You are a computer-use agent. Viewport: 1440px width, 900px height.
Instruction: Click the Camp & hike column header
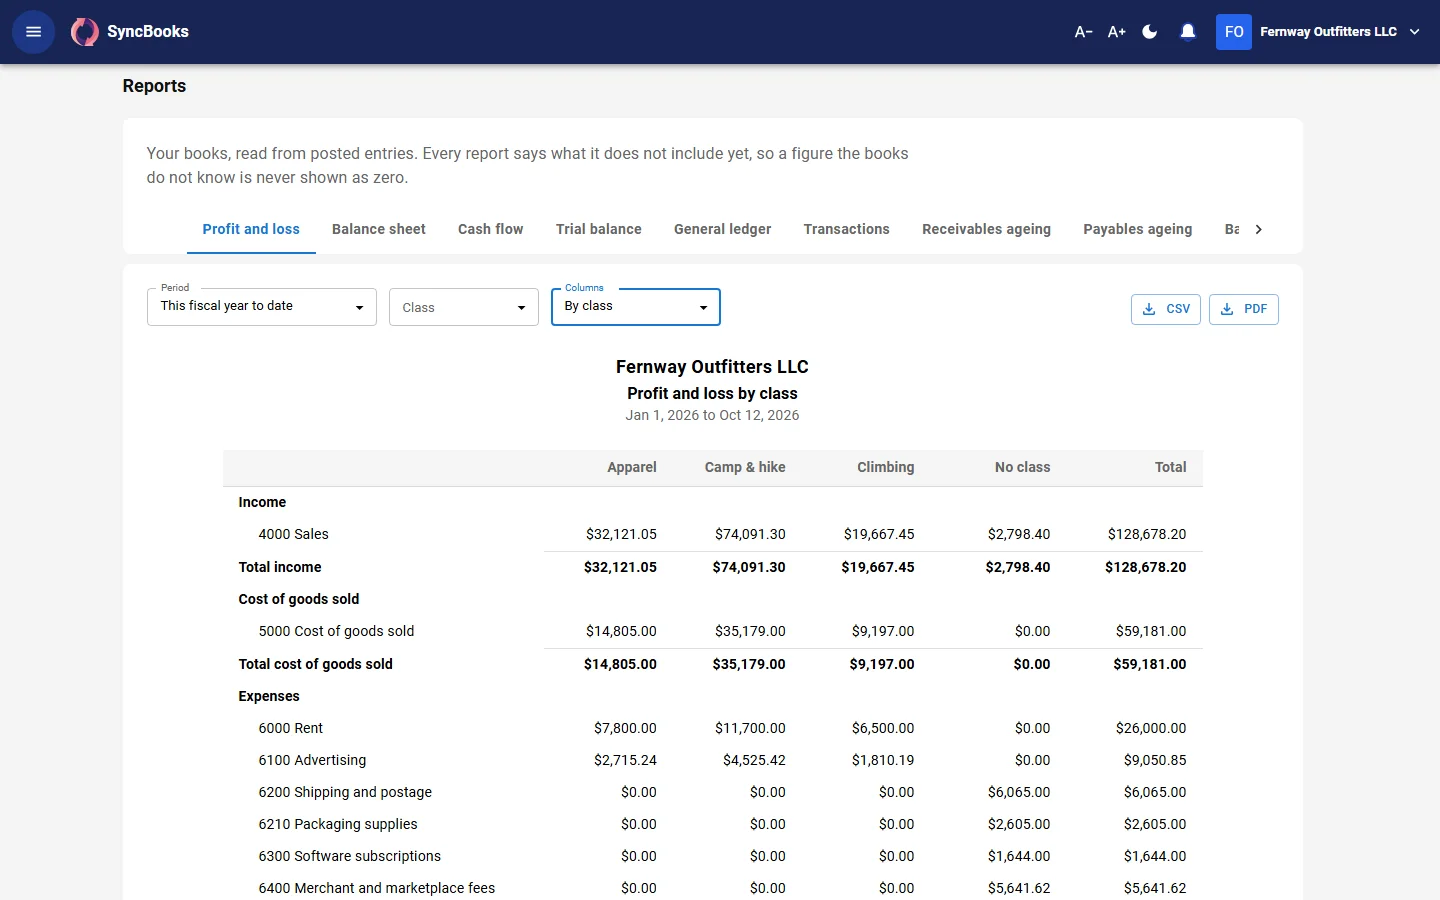(745, 467)
